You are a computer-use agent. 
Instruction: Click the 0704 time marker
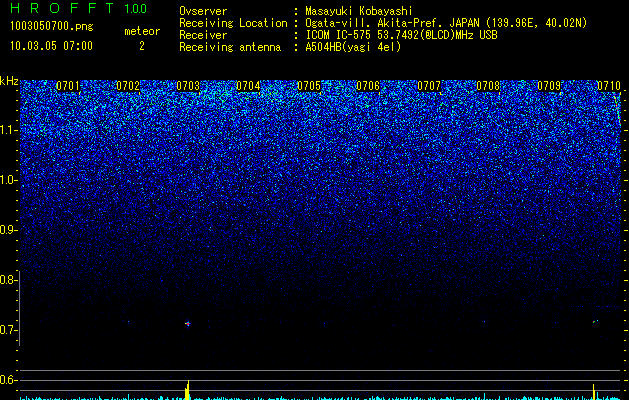tap(248, 85)
